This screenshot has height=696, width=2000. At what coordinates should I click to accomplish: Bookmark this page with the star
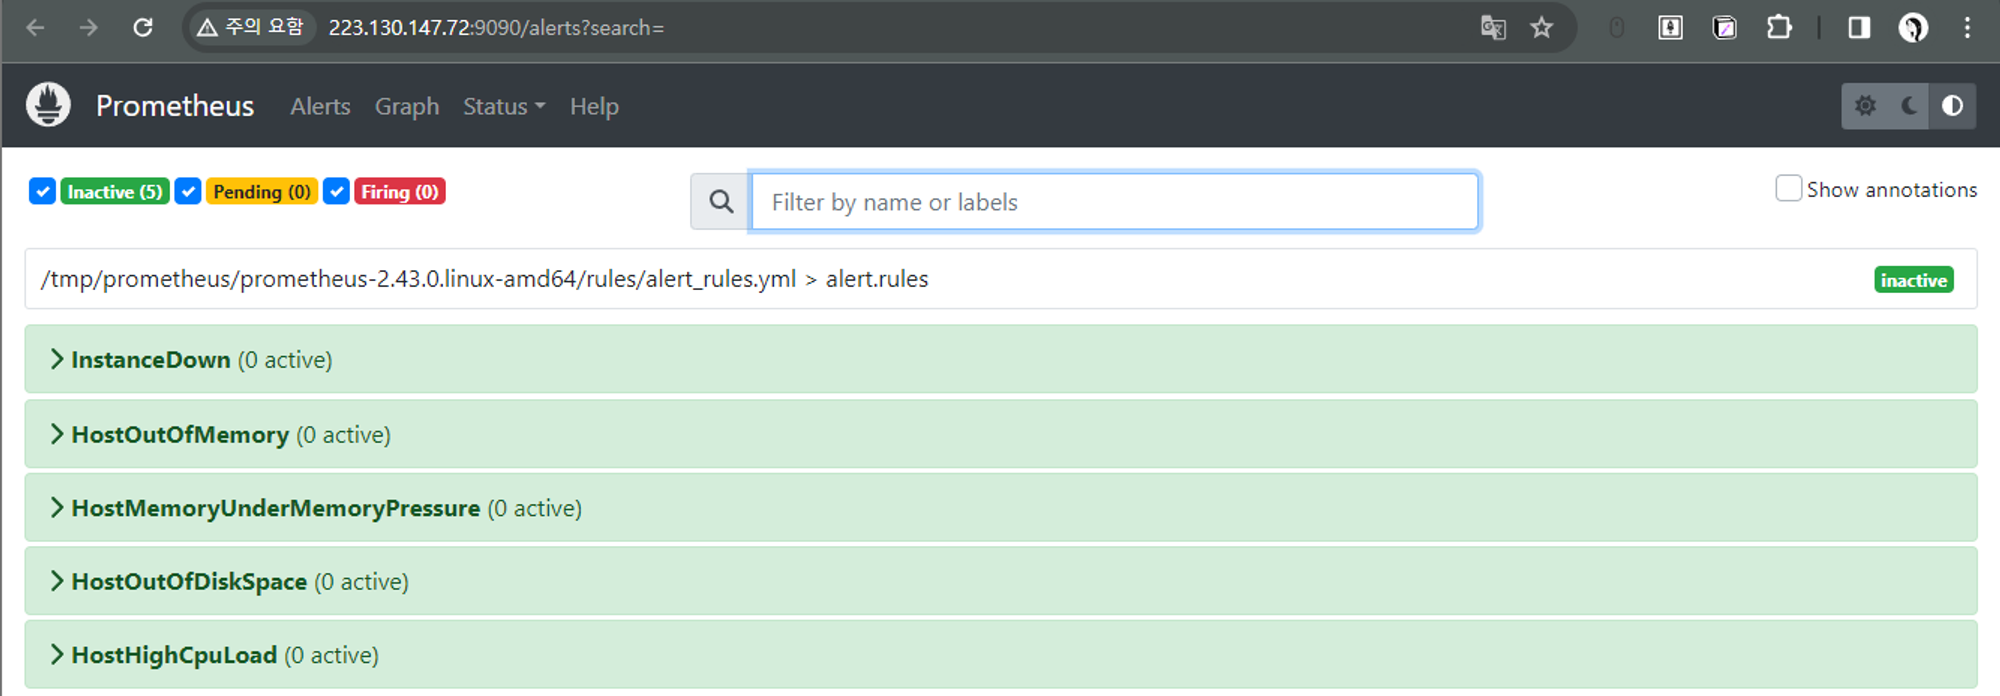(1542, 28)
